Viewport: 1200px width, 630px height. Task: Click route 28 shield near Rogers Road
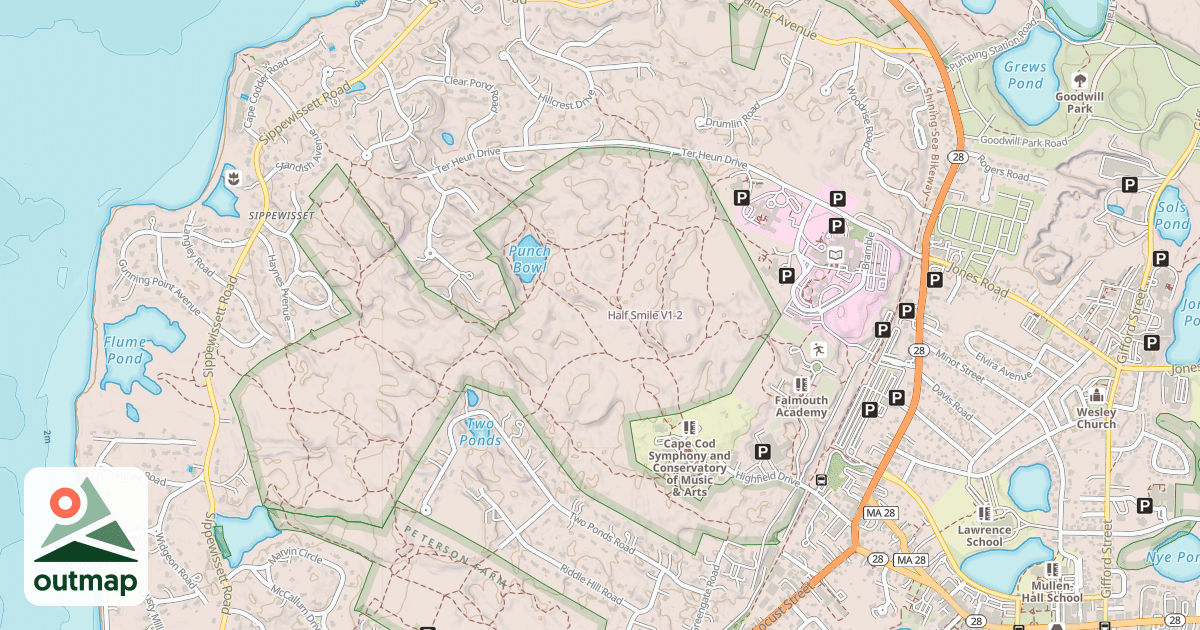[x=958, y=158]
